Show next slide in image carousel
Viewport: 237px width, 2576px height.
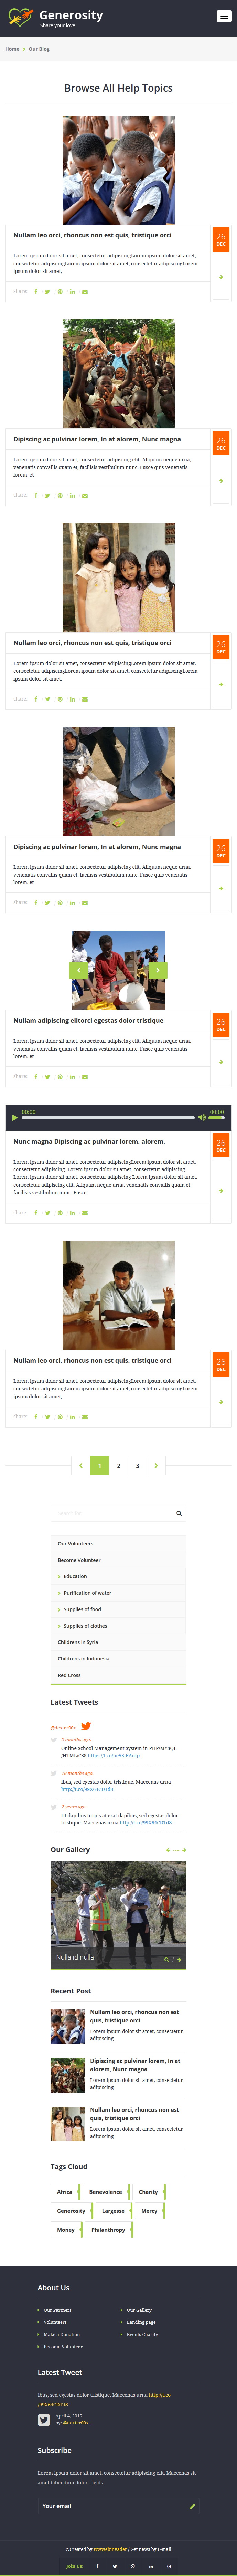point(157,970)
